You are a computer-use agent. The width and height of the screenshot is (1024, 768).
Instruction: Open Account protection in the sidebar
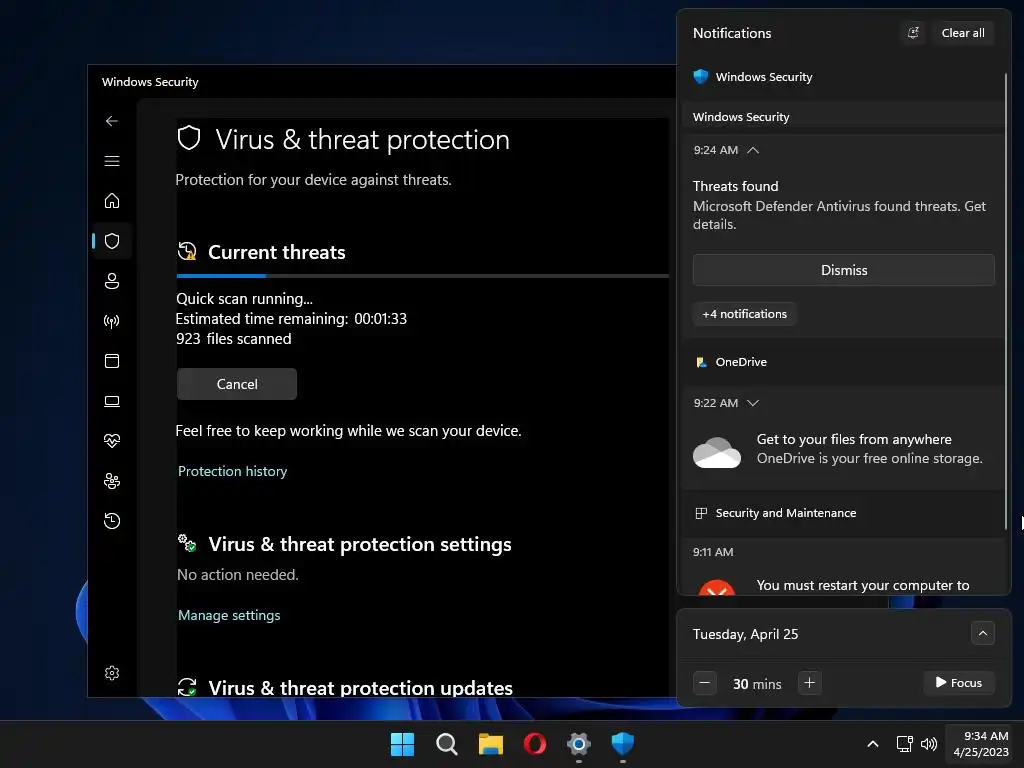point(112,281)
